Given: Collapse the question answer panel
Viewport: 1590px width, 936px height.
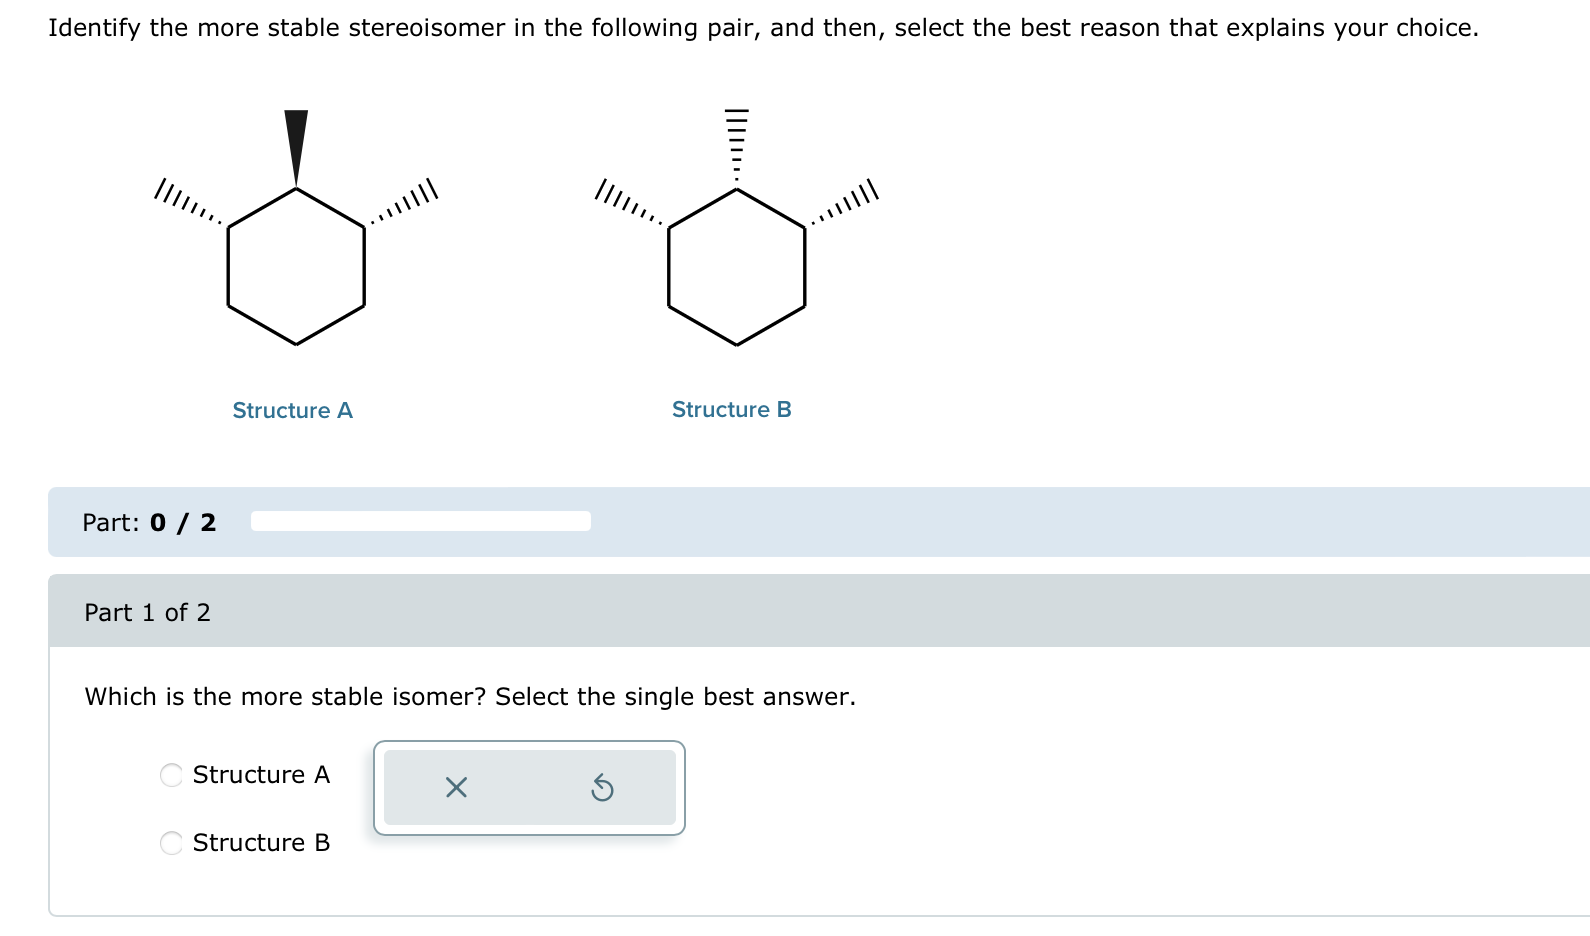Looking at the screenshot, I should click(x=147, y=612).
